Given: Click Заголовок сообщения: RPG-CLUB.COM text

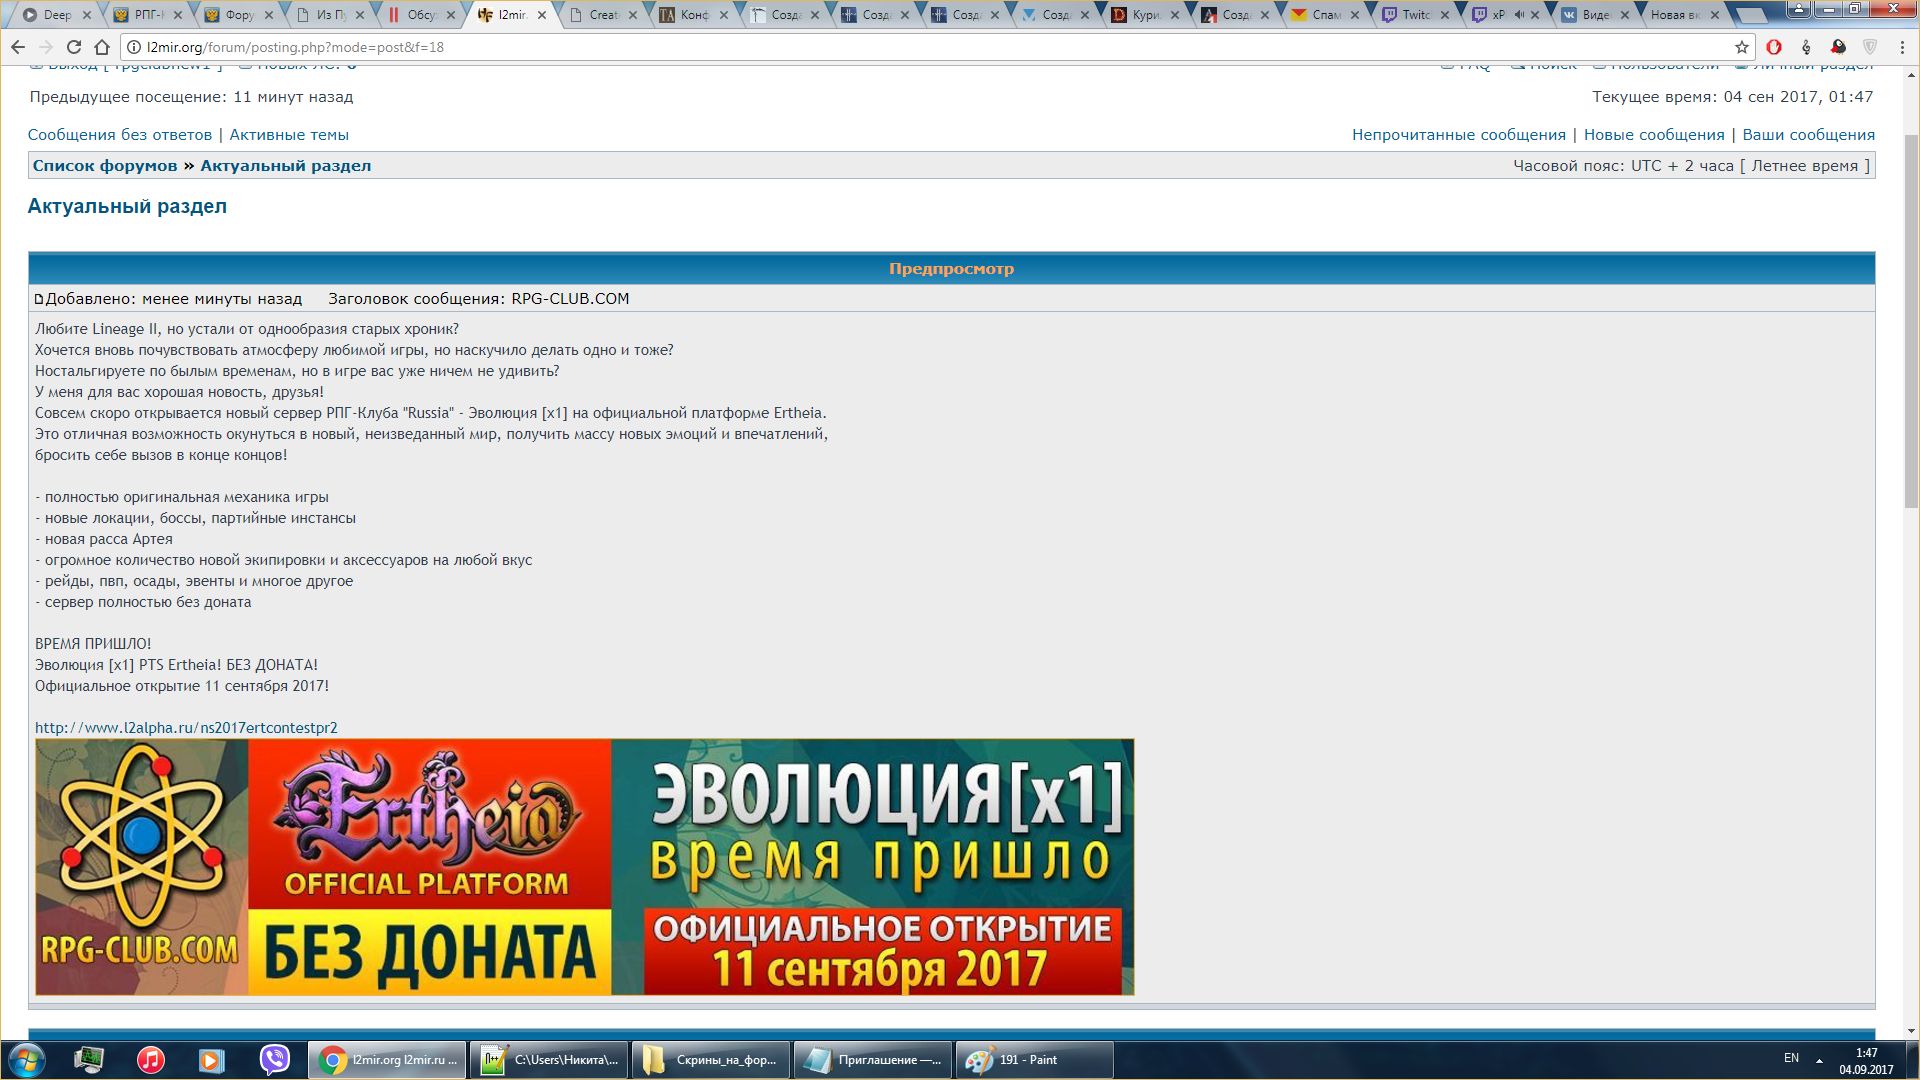Looking at the screenshot, I should coord(479,299).
